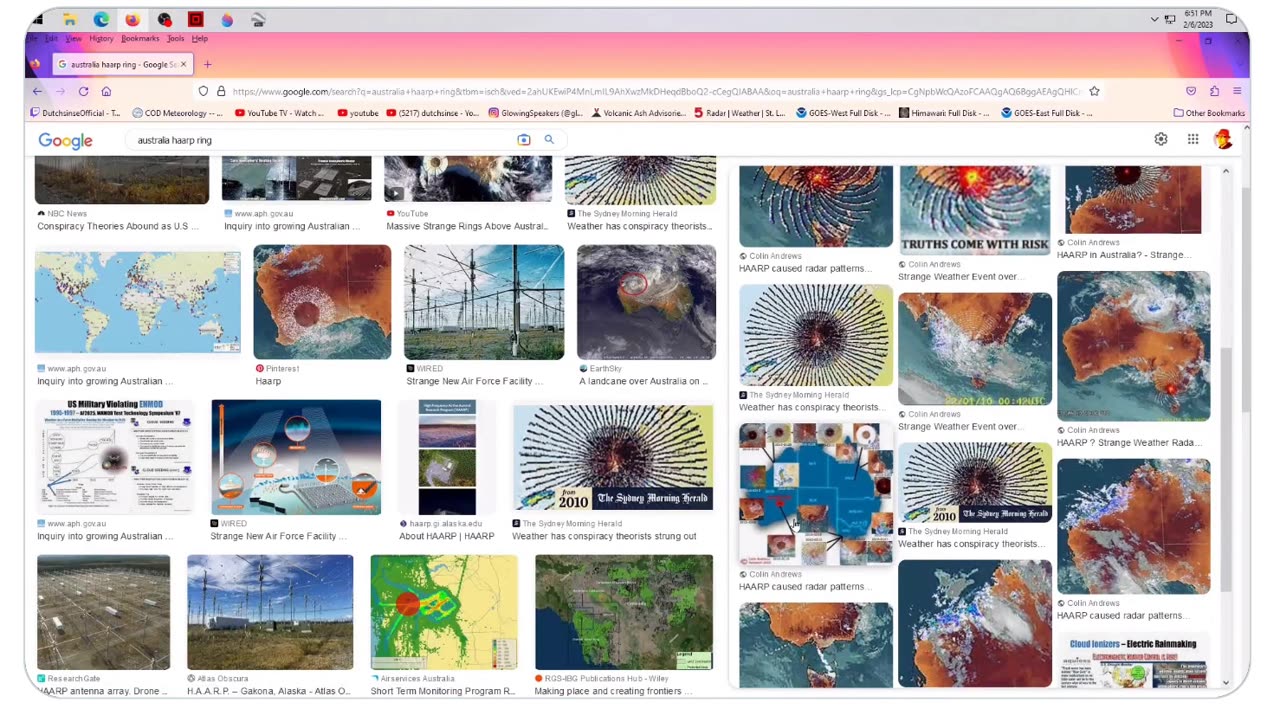Go back to the previous page
Image resolution: width=1280 pixels, height=720 pixels.
tap(38, 91)
